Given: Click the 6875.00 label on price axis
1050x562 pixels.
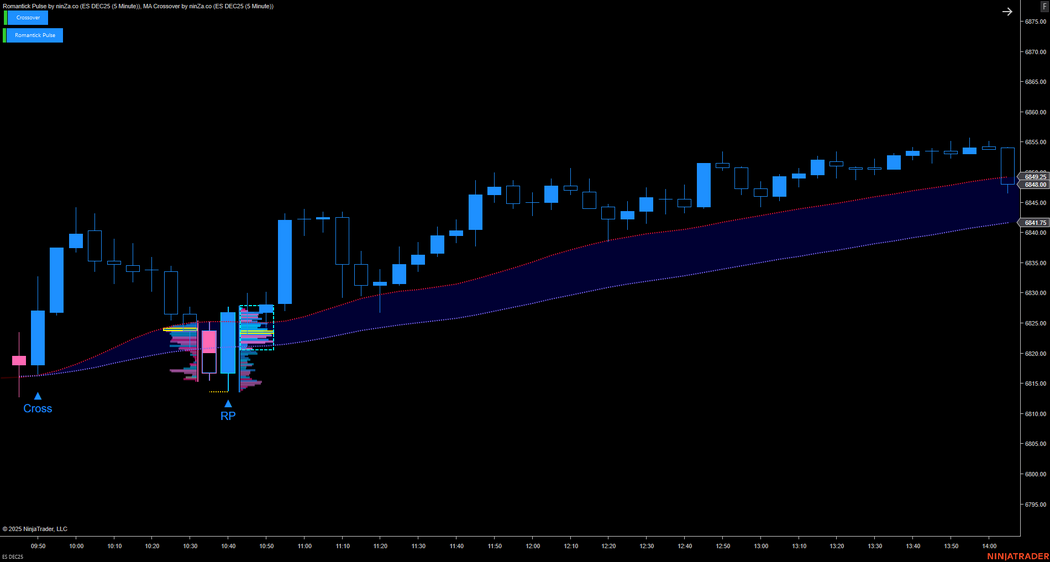Looking at the screenshot, I should [x=1034, y=22].
